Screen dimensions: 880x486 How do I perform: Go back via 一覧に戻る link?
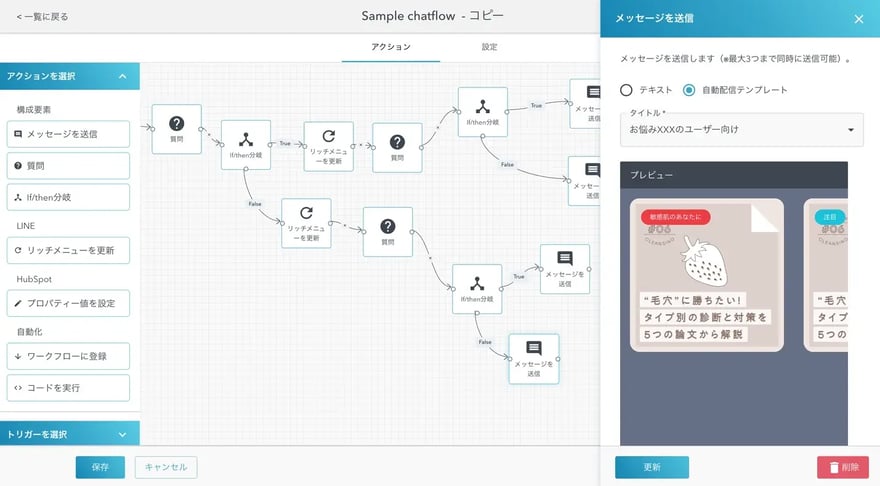42,17
